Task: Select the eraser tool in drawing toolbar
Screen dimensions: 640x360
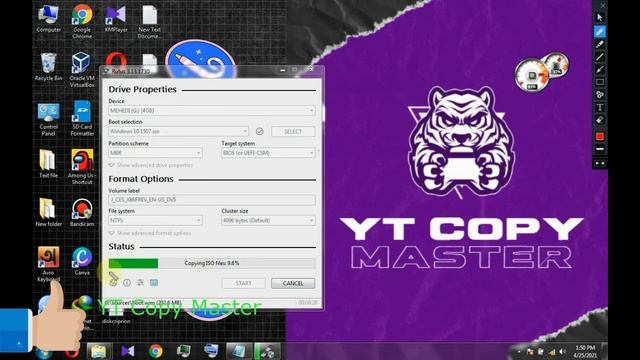Action: 600,120
